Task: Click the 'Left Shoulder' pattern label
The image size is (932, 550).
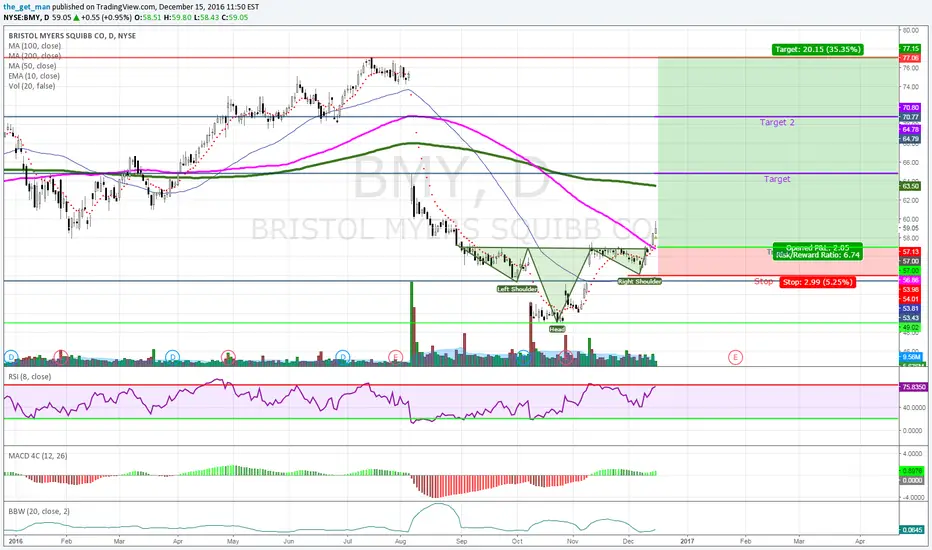Action: 517,289
